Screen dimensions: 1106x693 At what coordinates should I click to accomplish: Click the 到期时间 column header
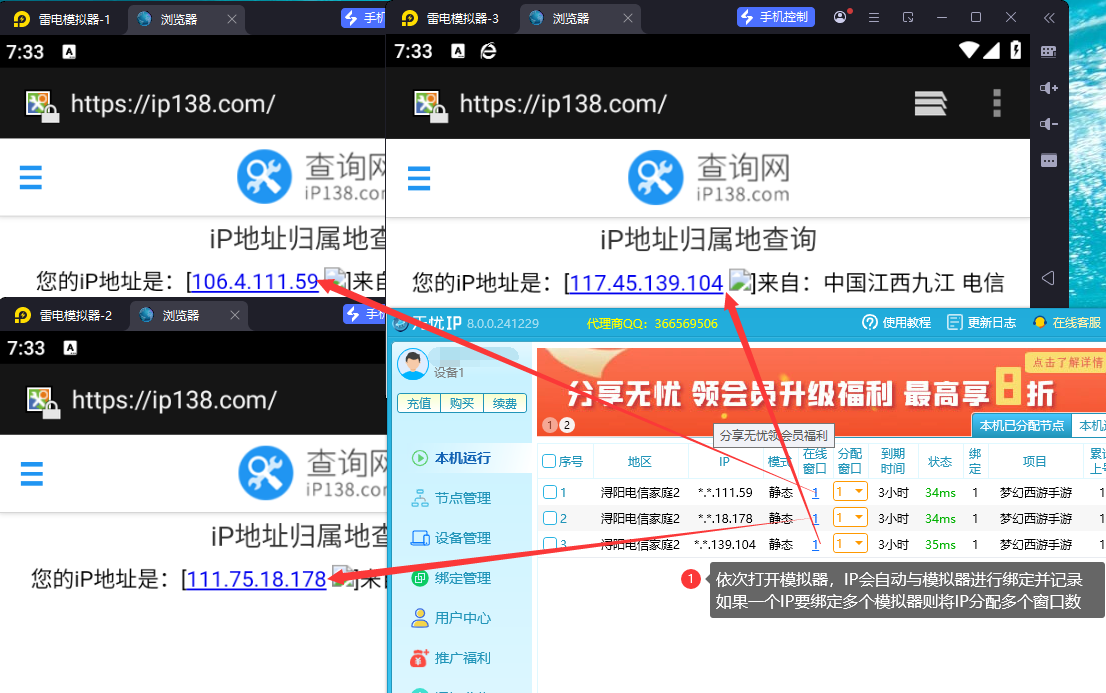892,462
